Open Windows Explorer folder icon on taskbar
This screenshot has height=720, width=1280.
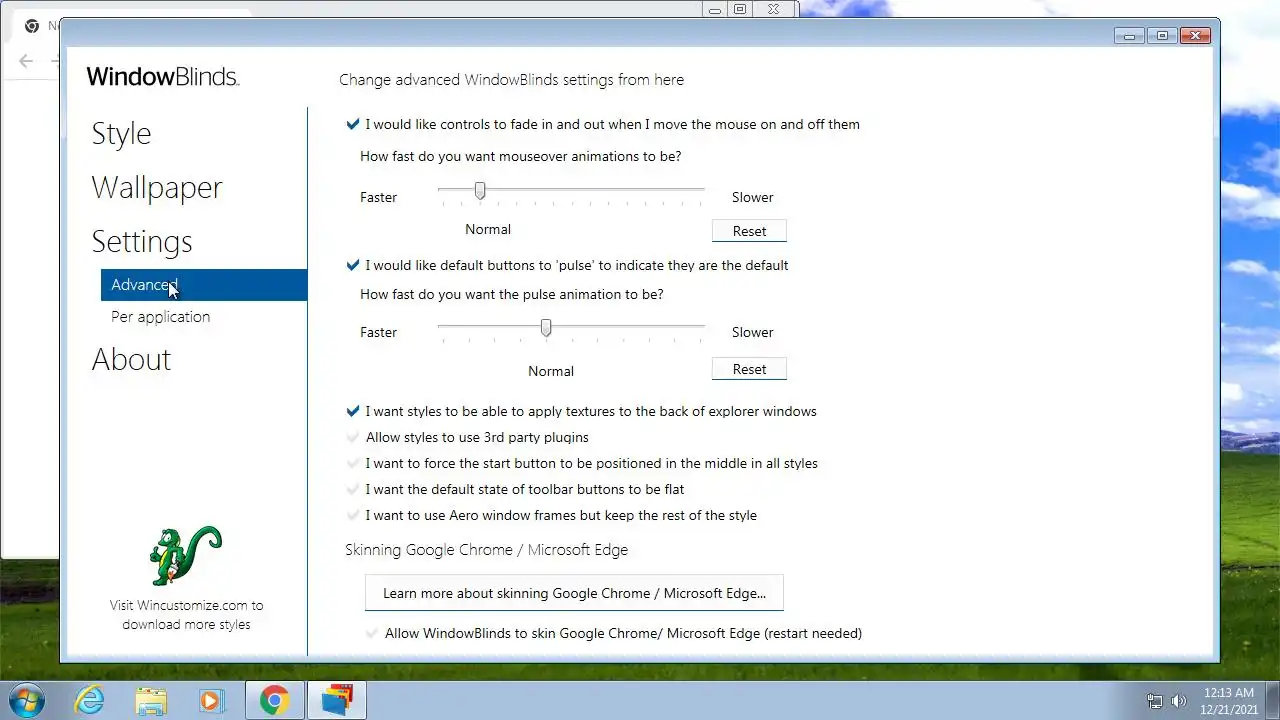[151, 700]
